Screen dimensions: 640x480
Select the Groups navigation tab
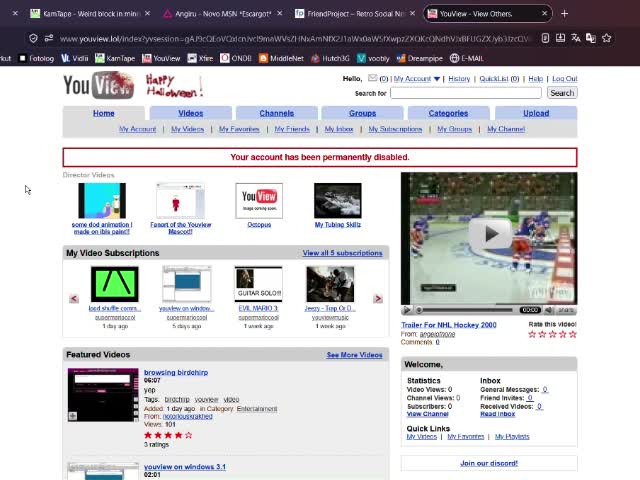[x=362, y=113]
